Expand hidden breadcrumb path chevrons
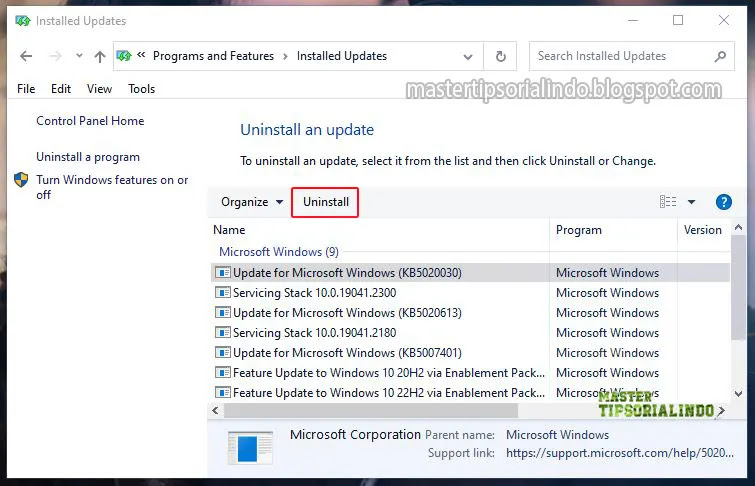The height and width of the screenshot is (486, 755). tap(141, 55)
